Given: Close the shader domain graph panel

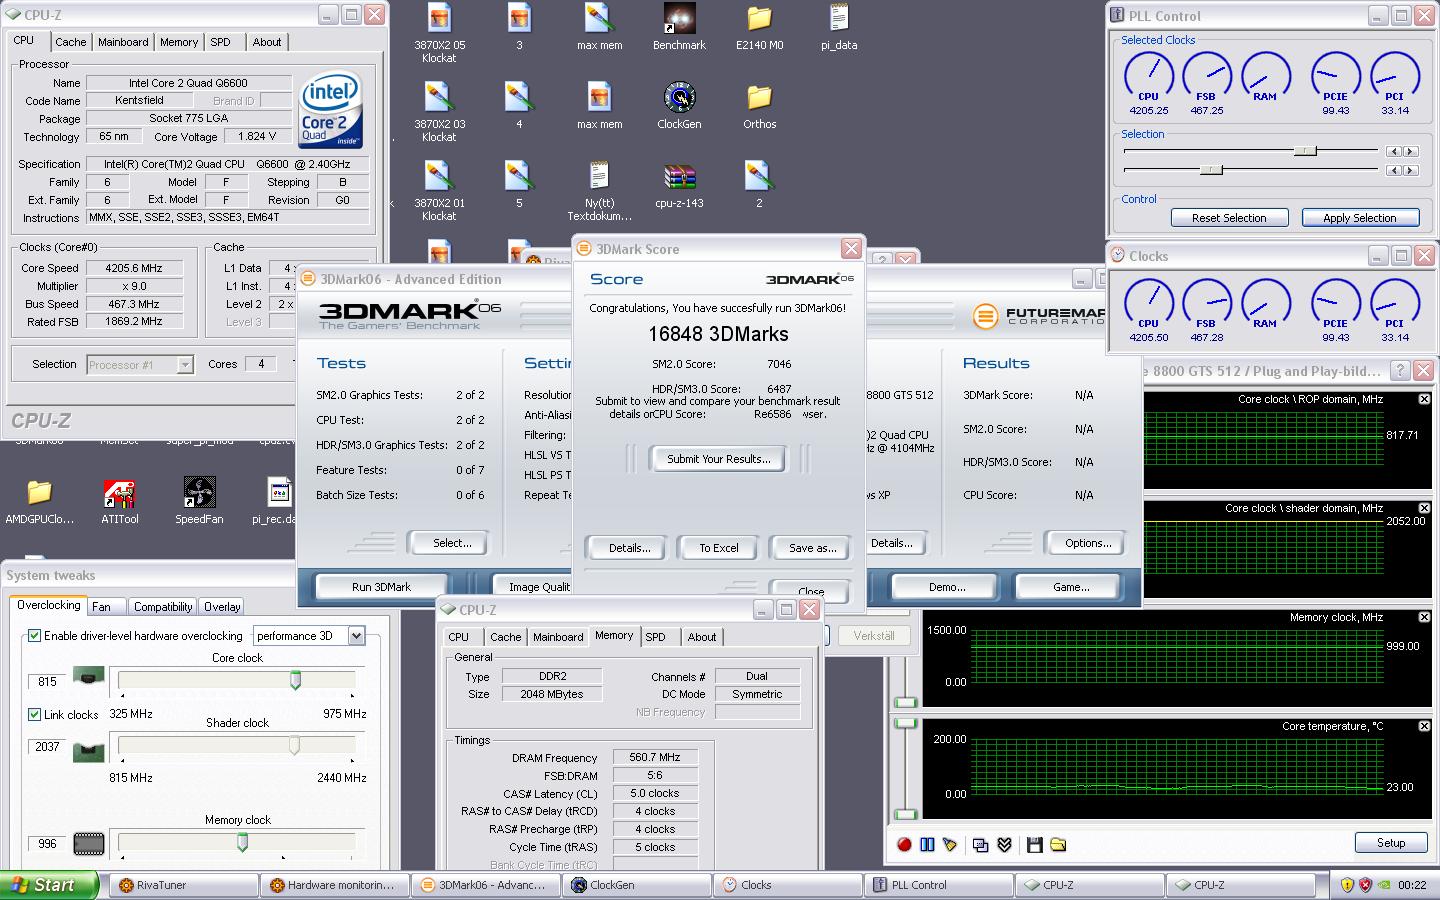Looking at the screenshot, I should coord(1424,508).
